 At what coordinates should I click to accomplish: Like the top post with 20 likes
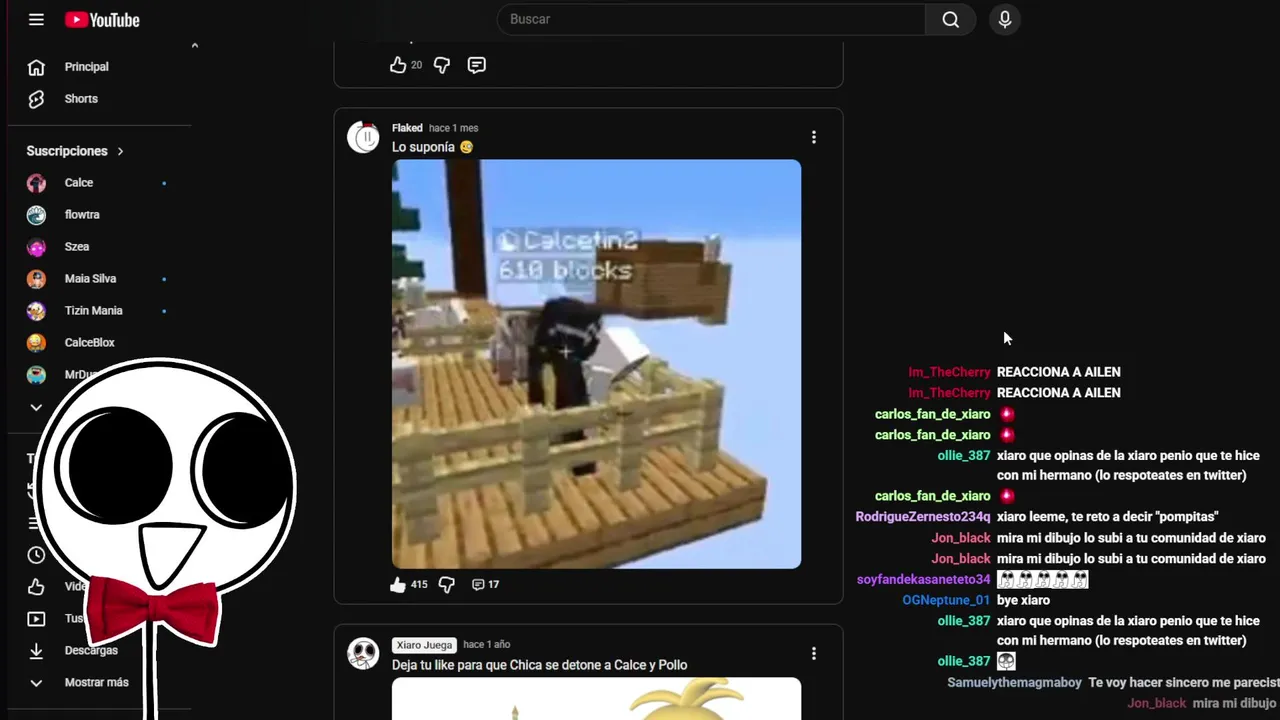398,65
